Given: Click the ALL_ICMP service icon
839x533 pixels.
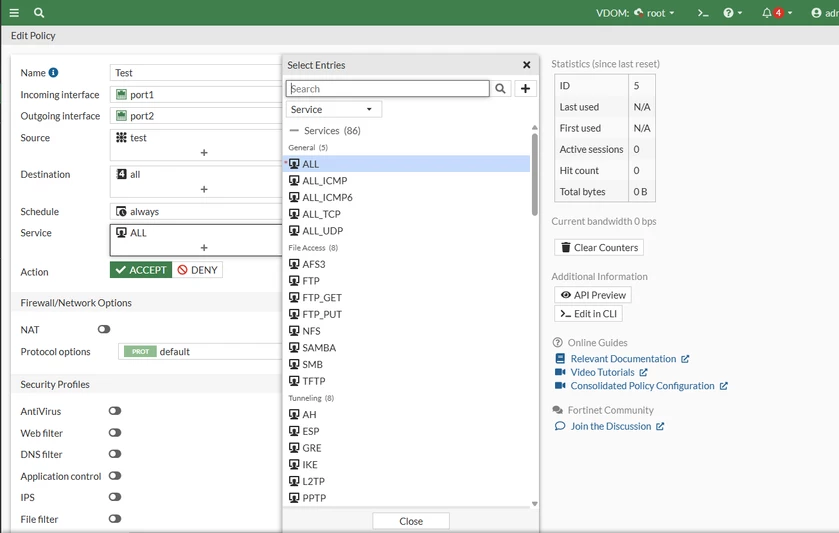Looking at the screenshot, I should point(294,180).
